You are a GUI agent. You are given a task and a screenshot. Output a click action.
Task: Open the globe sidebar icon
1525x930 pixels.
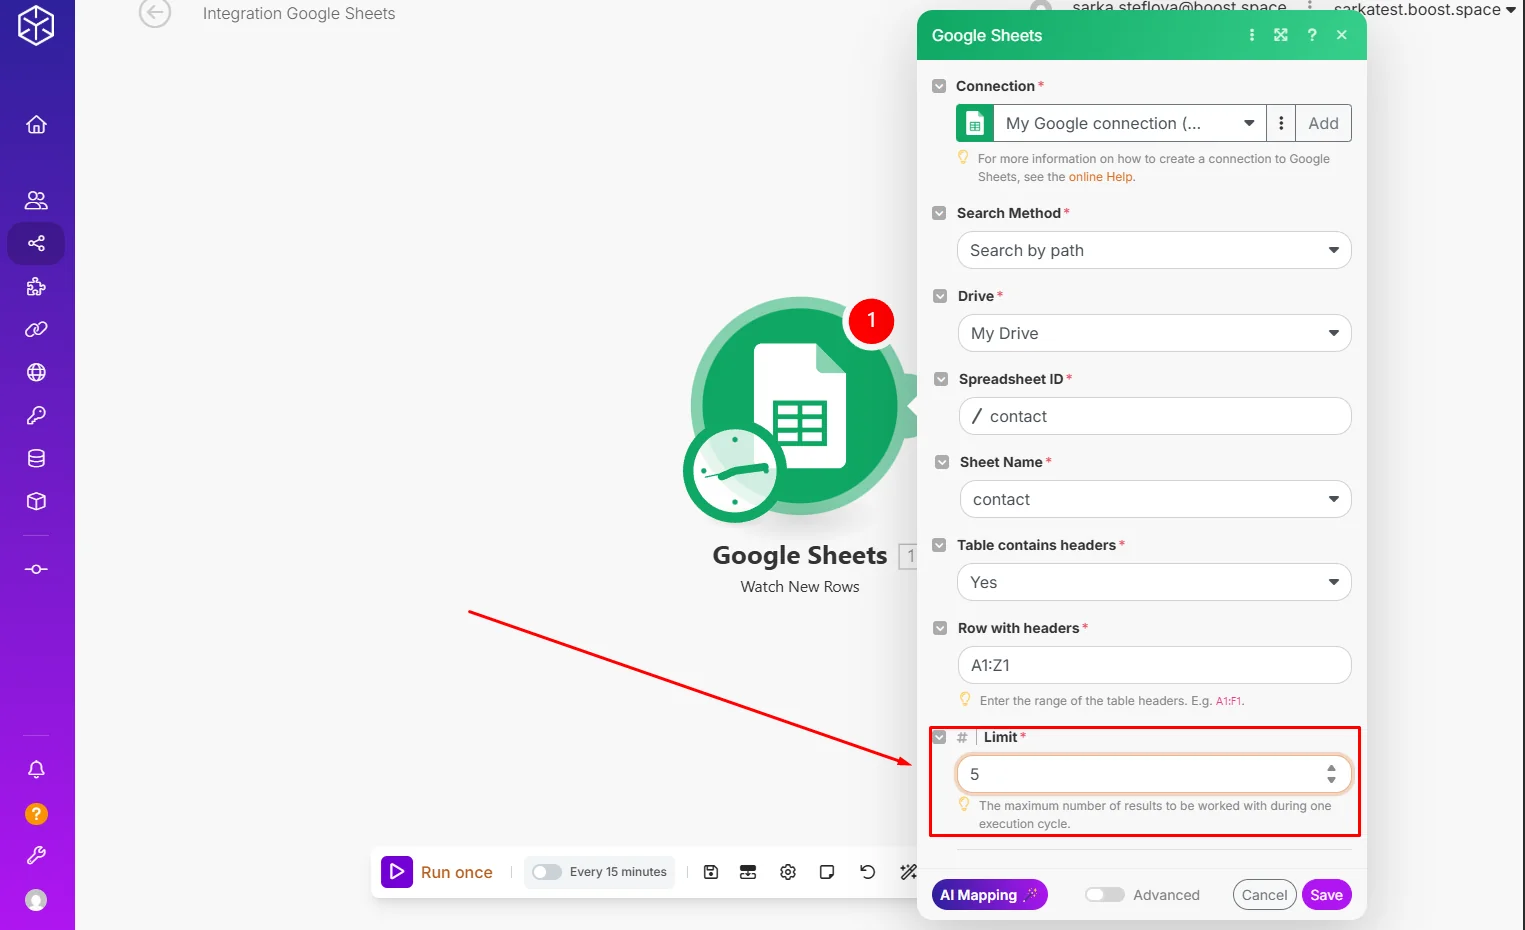tap(36, 372)
